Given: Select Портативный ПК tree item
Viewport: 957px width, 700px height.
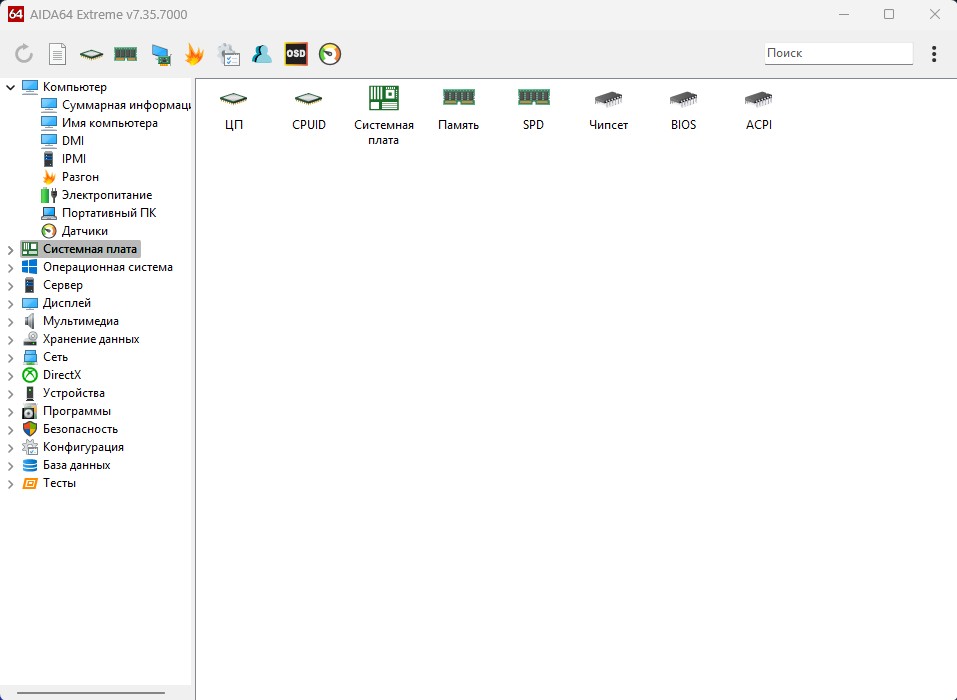Looking at the screenshot, I should click(98, 213).
